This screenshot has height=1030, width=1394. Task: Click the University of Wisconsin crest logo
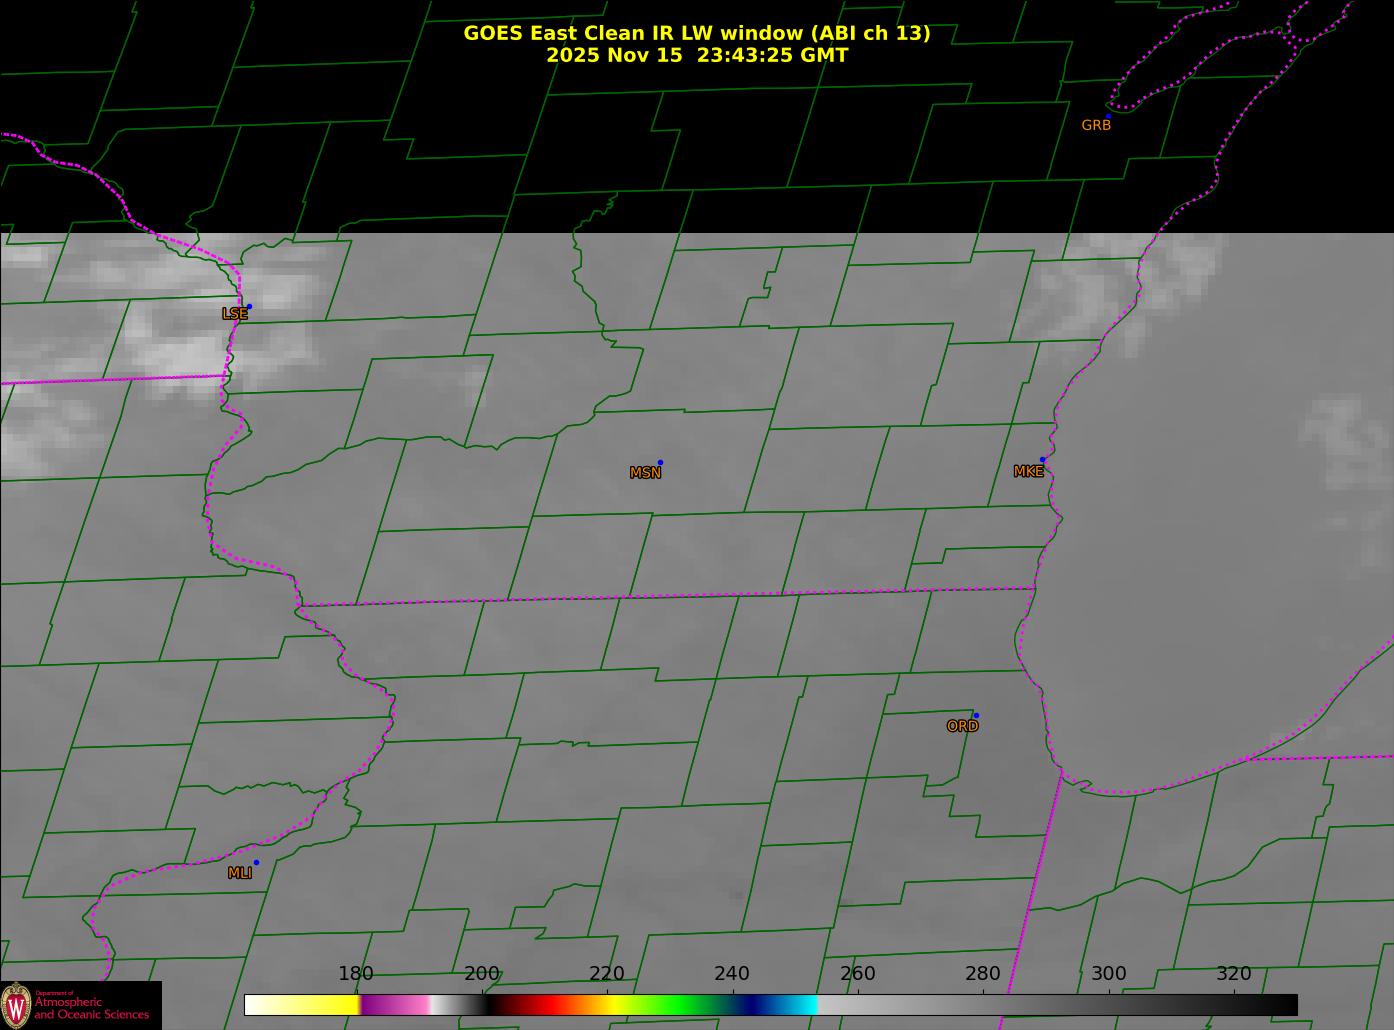point(16,1004)
